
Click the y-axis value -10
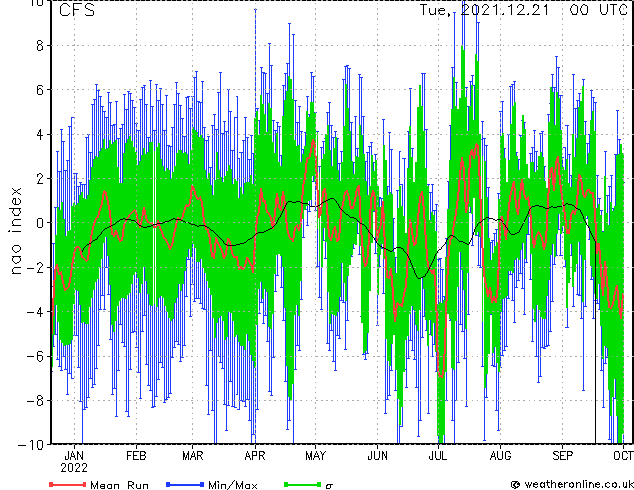pos(31,445)
